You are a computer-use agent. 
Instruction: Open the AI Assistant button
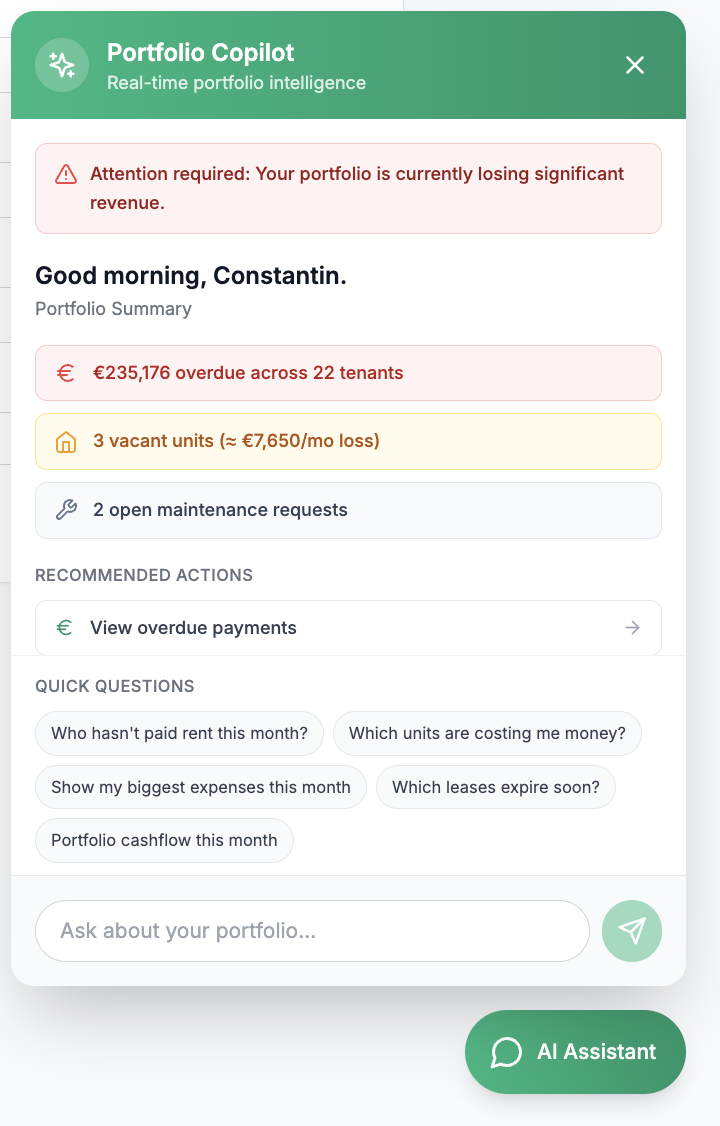click(575, 1052)
